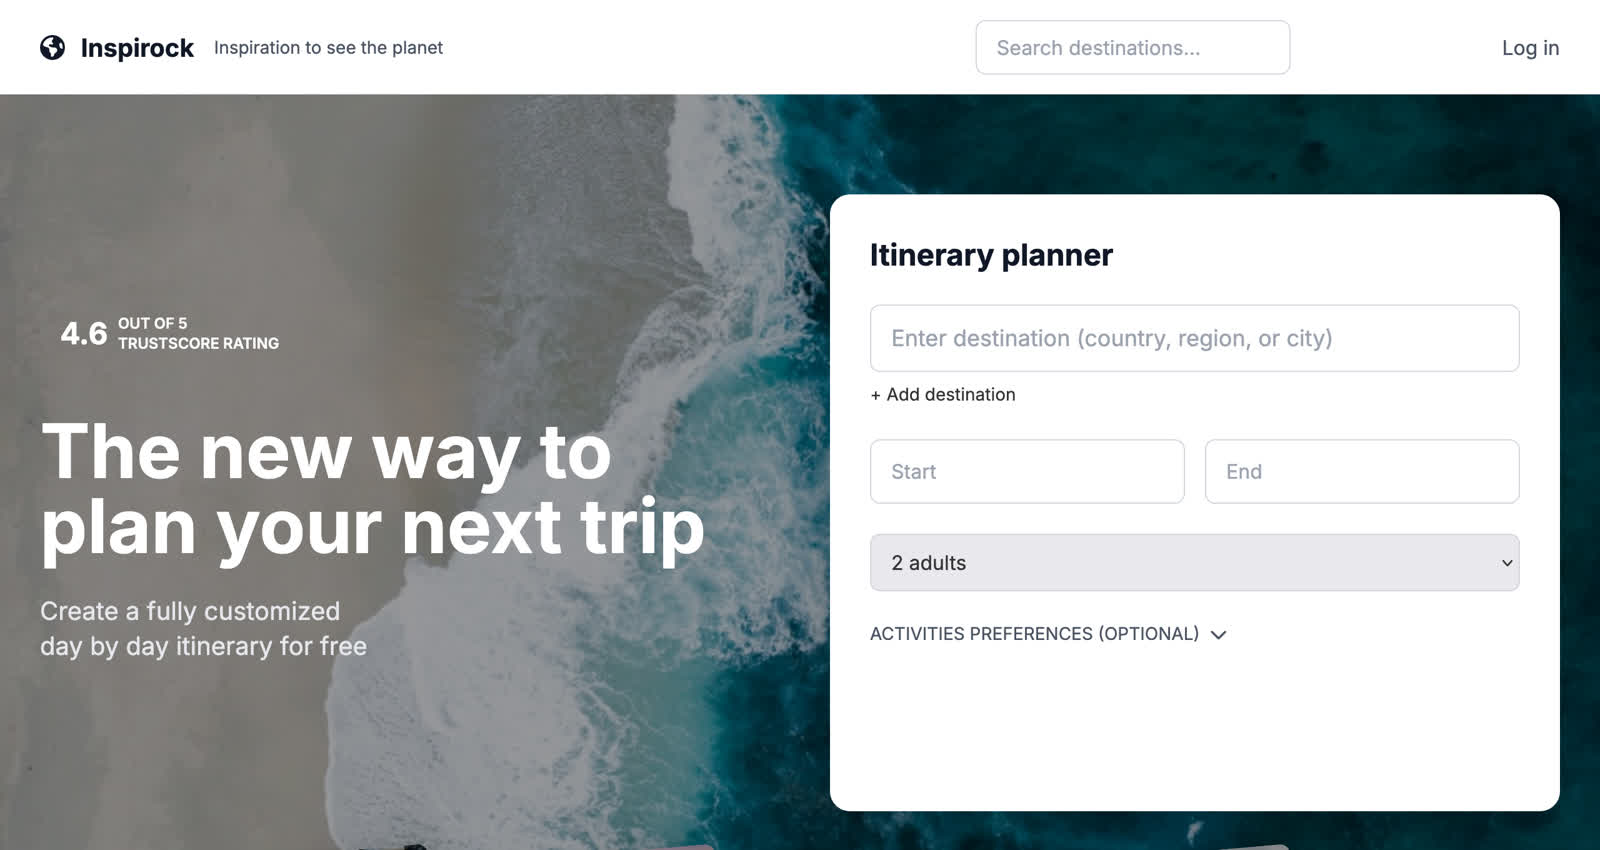Image resolution: width=1600 pixels, height=850 pixels.
Task: Click the Inspirock globe logo icon
Action: (53, 48)
